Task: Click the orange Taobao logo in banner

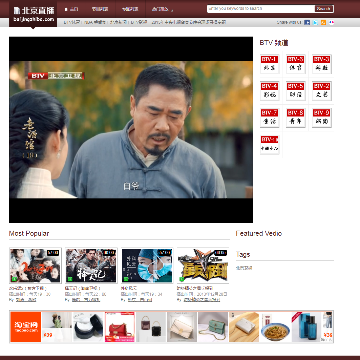Action: (25, 327)
